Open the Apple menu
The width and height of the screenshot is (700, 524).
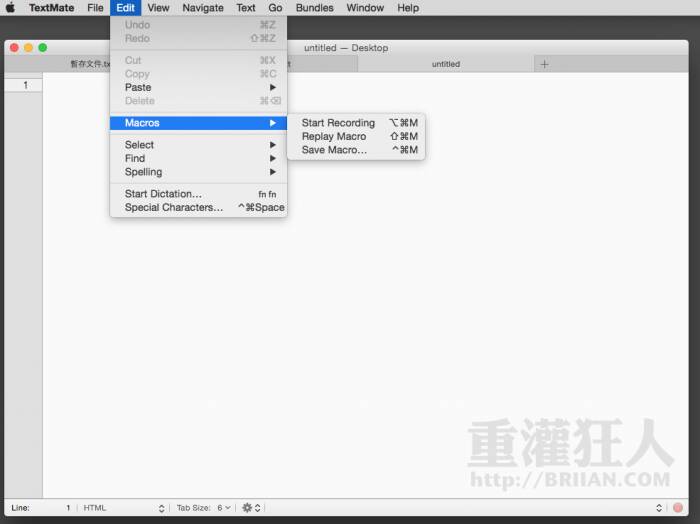(10, 8)
